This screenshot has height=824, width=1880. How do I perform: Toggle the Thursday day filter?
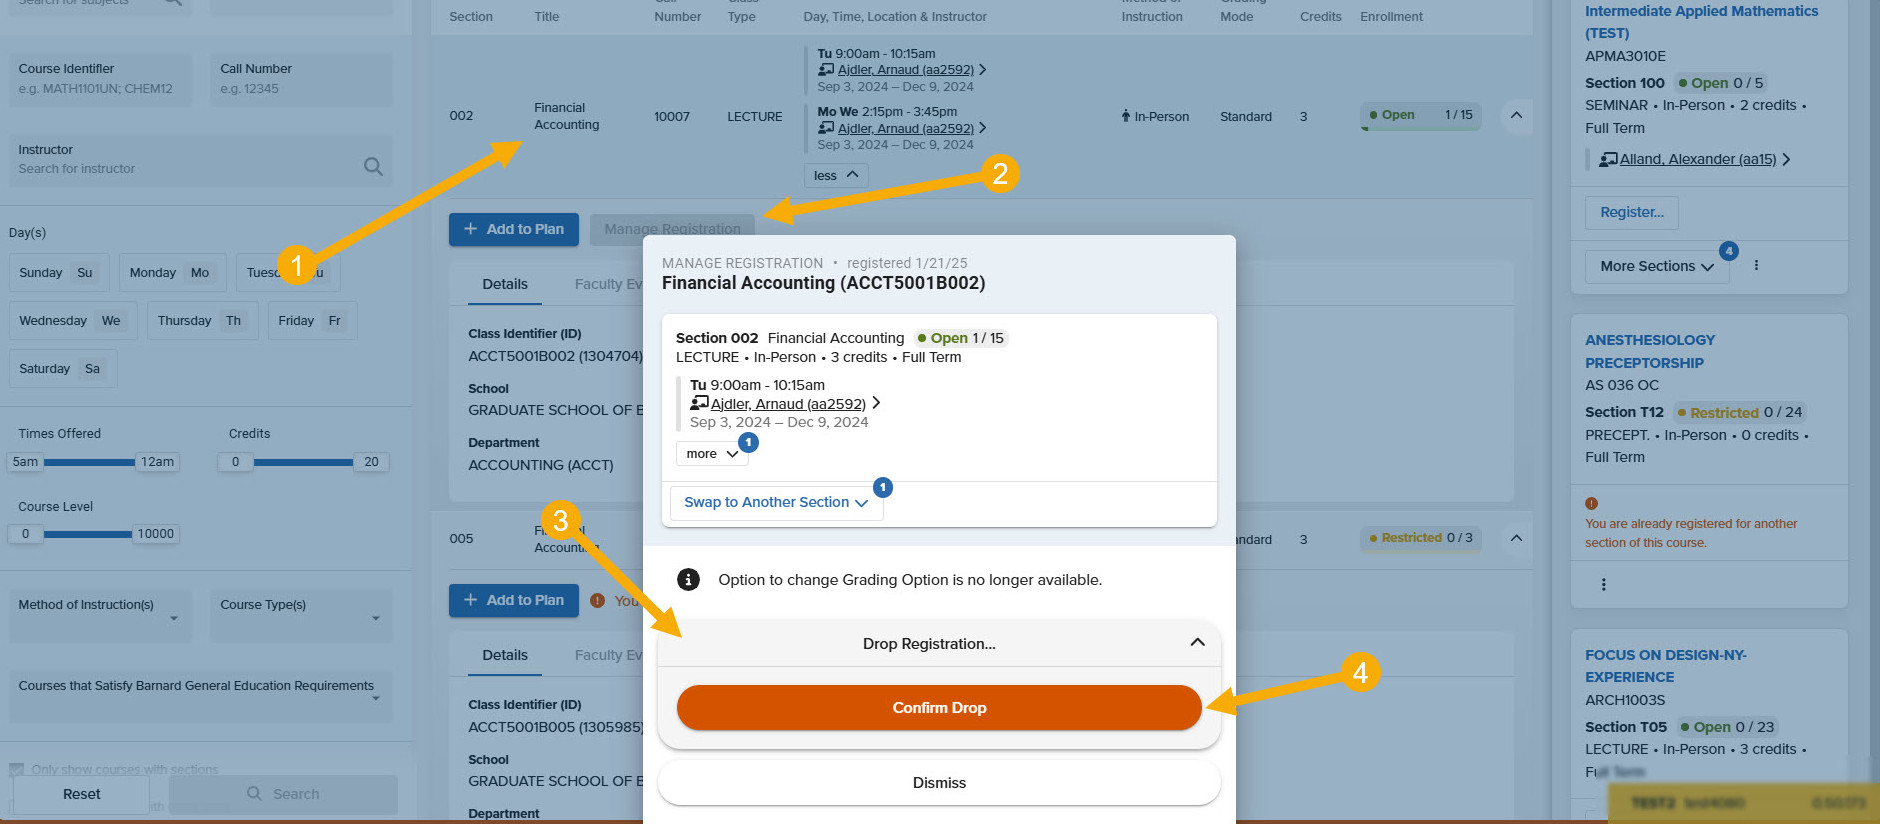201,321
